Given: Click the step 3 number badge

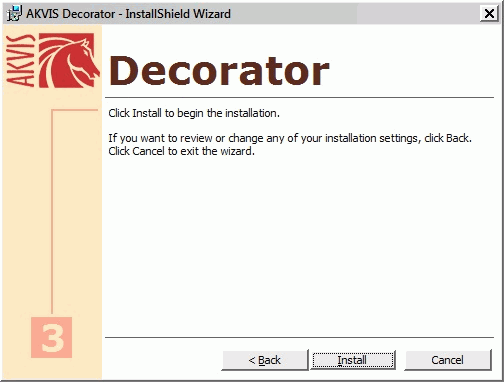Looking at the screenshot, I should pyautogui.click(x=52, y=337).
